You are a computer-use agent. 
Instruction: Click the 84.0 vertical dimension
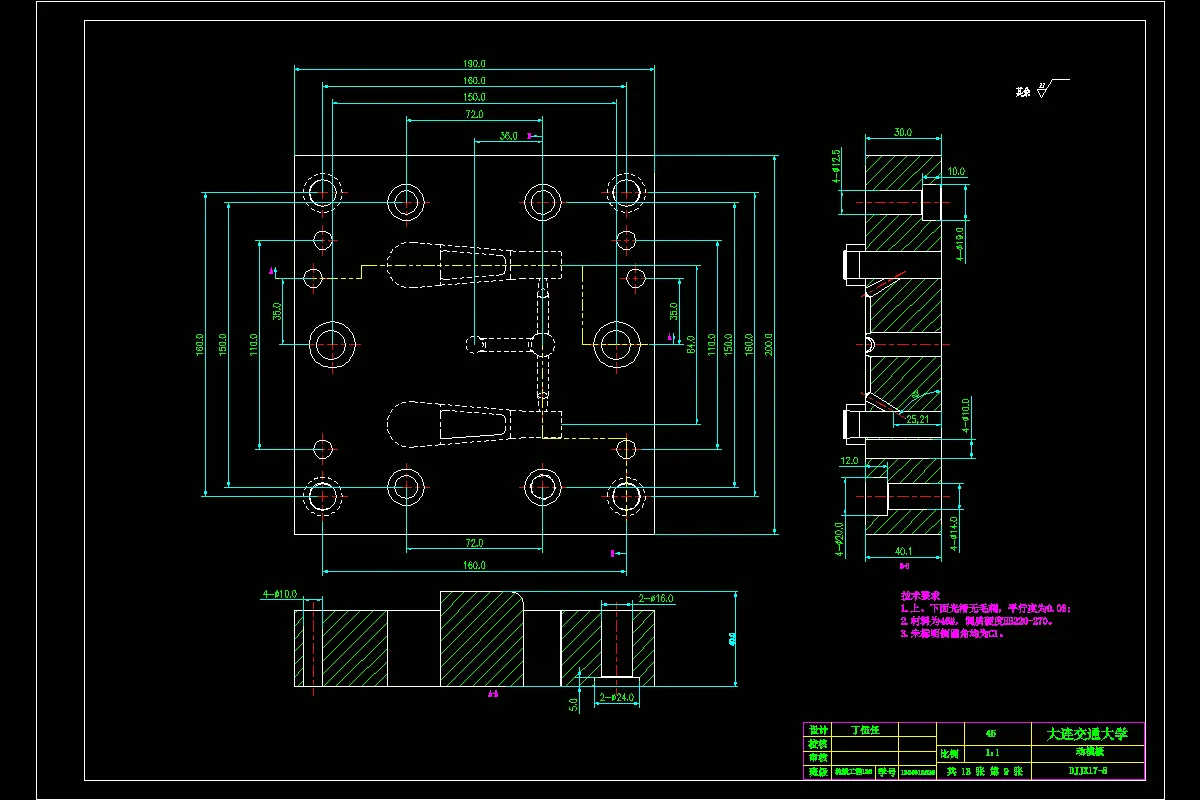click(691, 344)
